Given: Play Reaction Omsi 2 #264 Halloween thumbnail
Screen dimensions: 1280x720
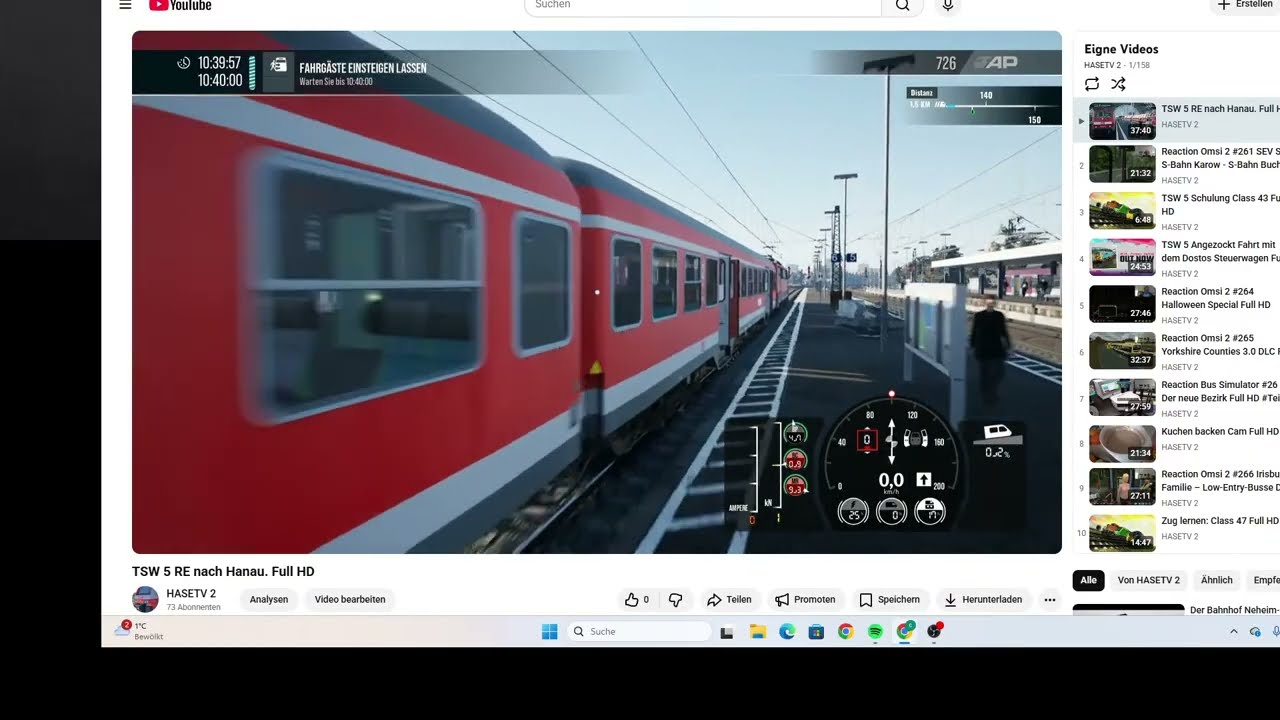Looking at the screenshot, I should 1122,304.
